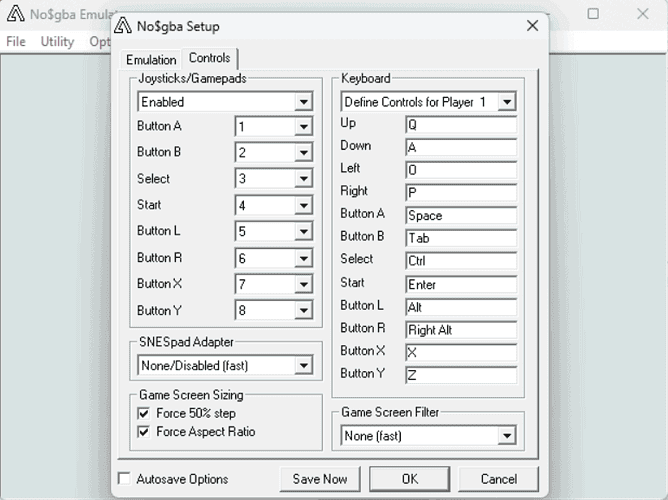Click keyboard Button Y field showing Z
The width and height of the screenshot is (668, 500).
461,375
